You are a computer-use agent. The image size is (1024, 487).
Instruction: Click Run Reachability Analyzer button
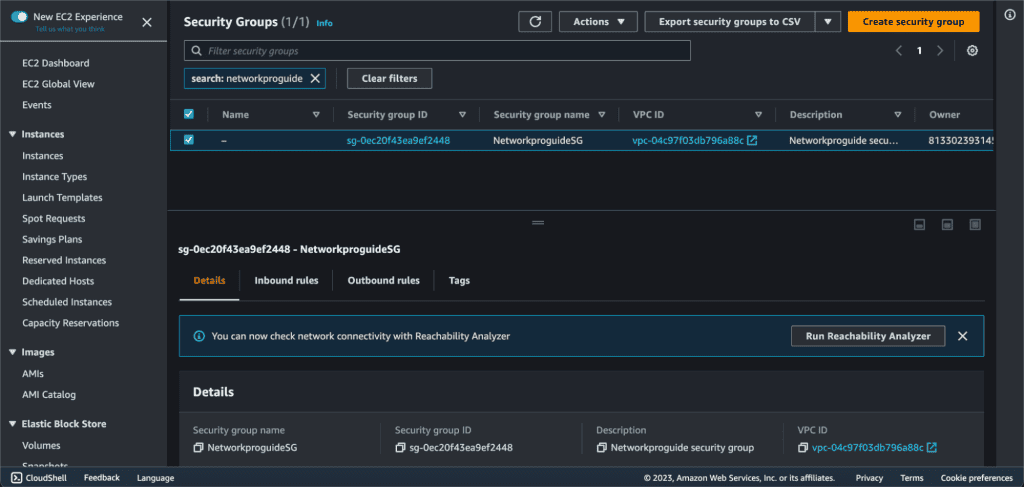click(x=868, y=336)
